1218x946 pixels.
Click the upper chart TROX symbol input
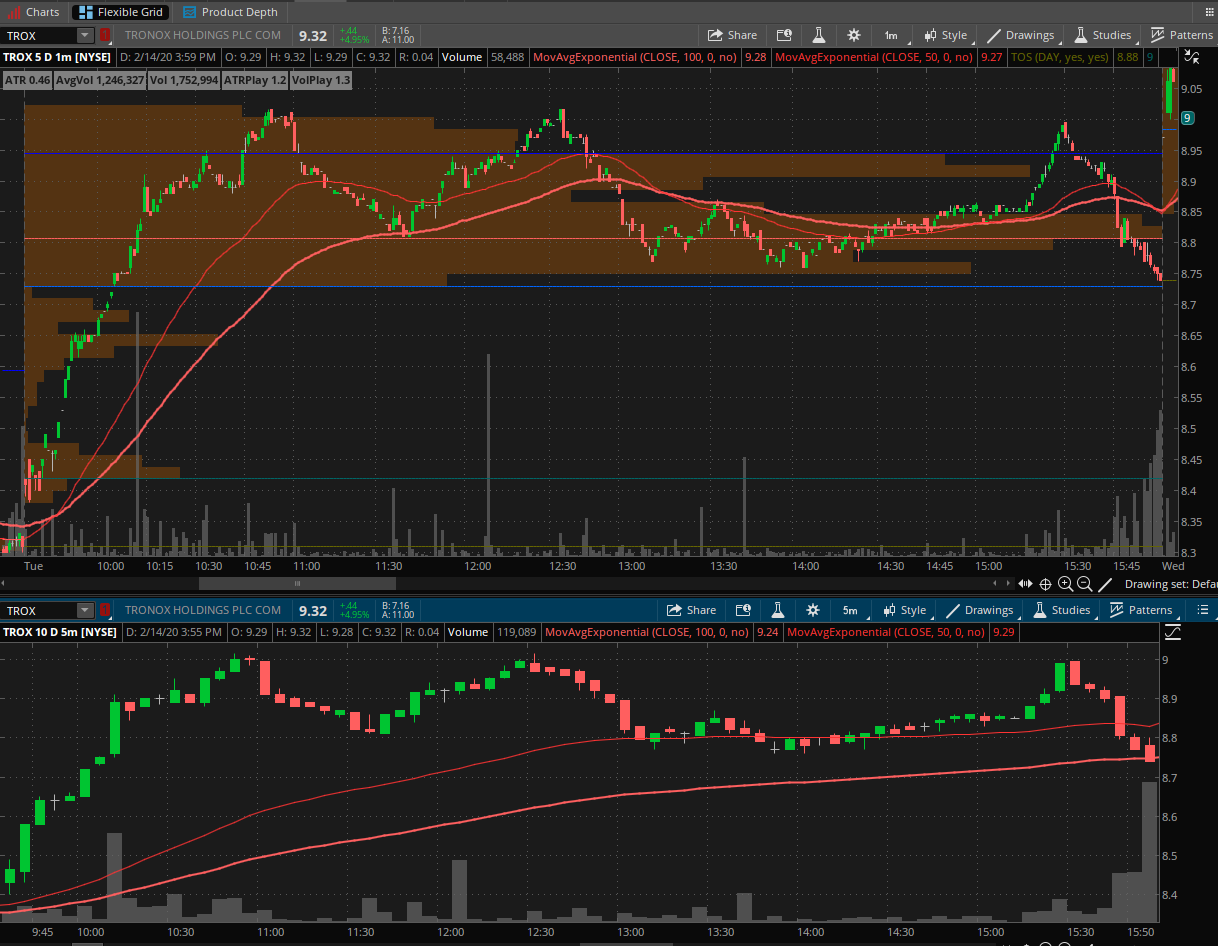click(39, 35)
